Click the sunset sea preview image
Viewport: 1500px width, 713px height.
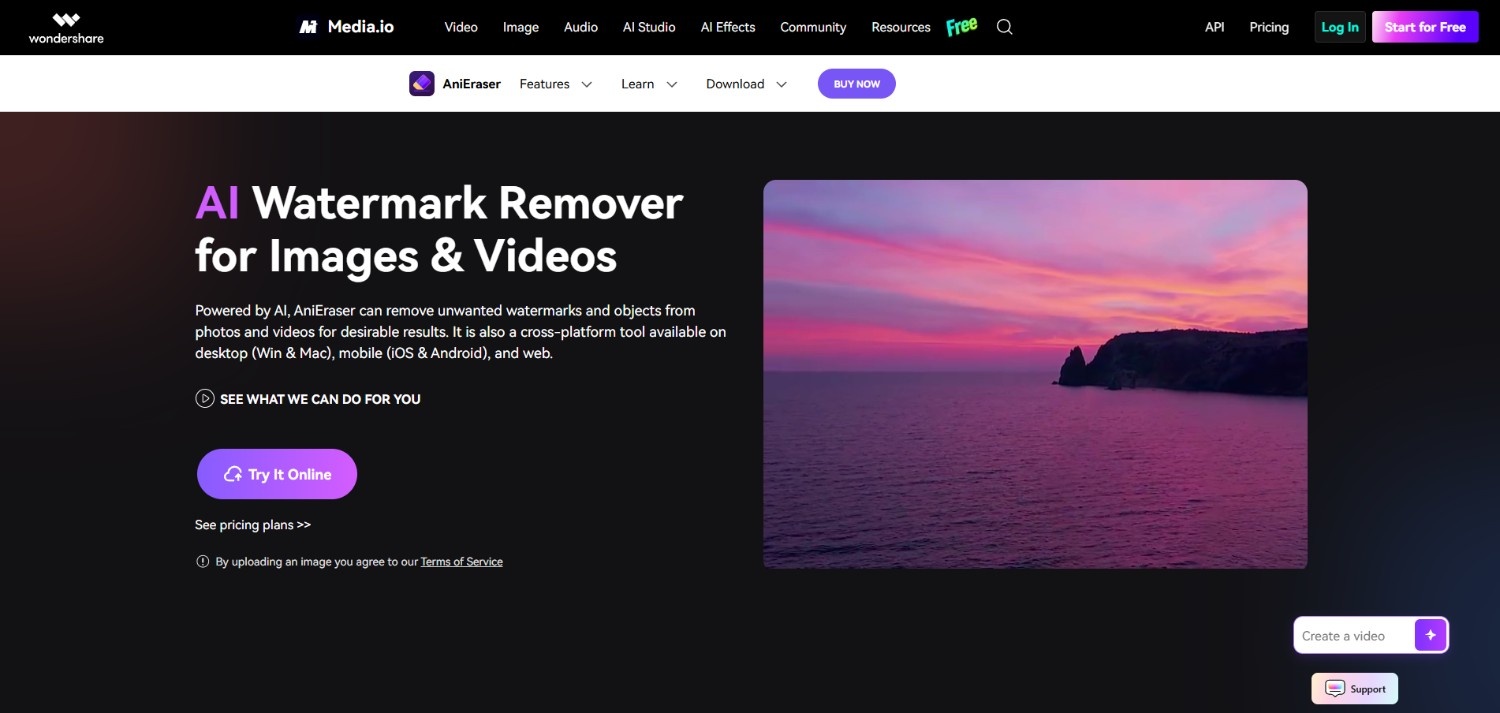tap(1035, 374)
